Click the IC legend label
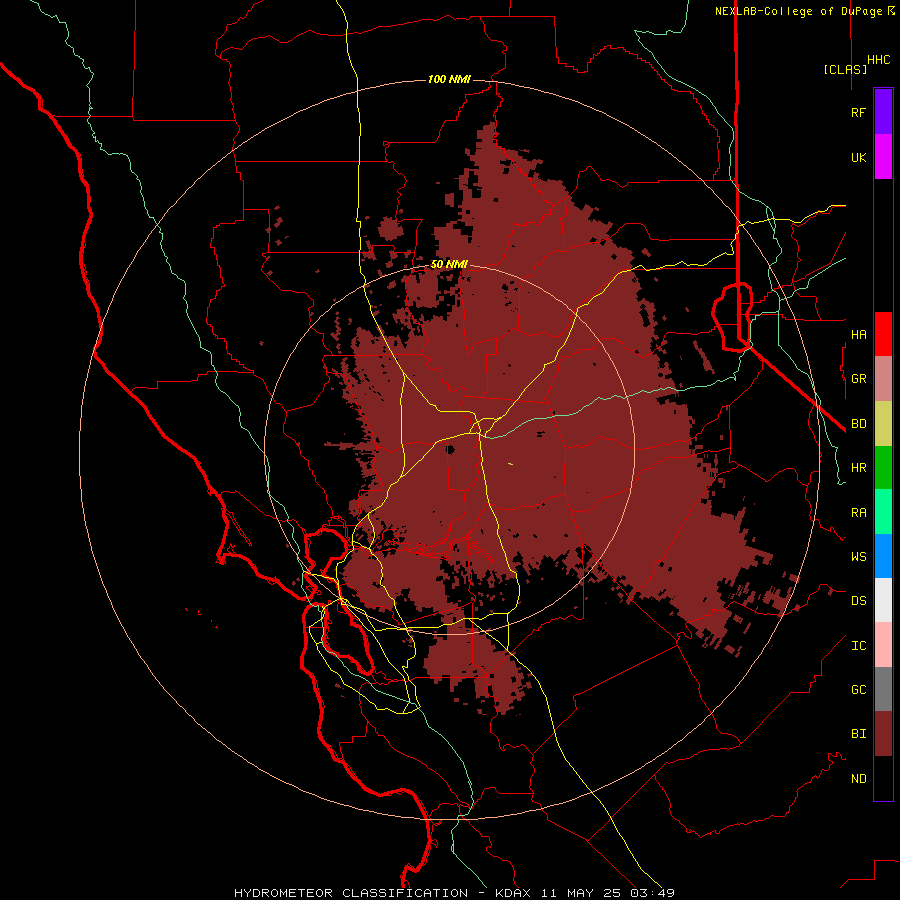This screenshot has height=900, width=900. (x=859, y=646)
